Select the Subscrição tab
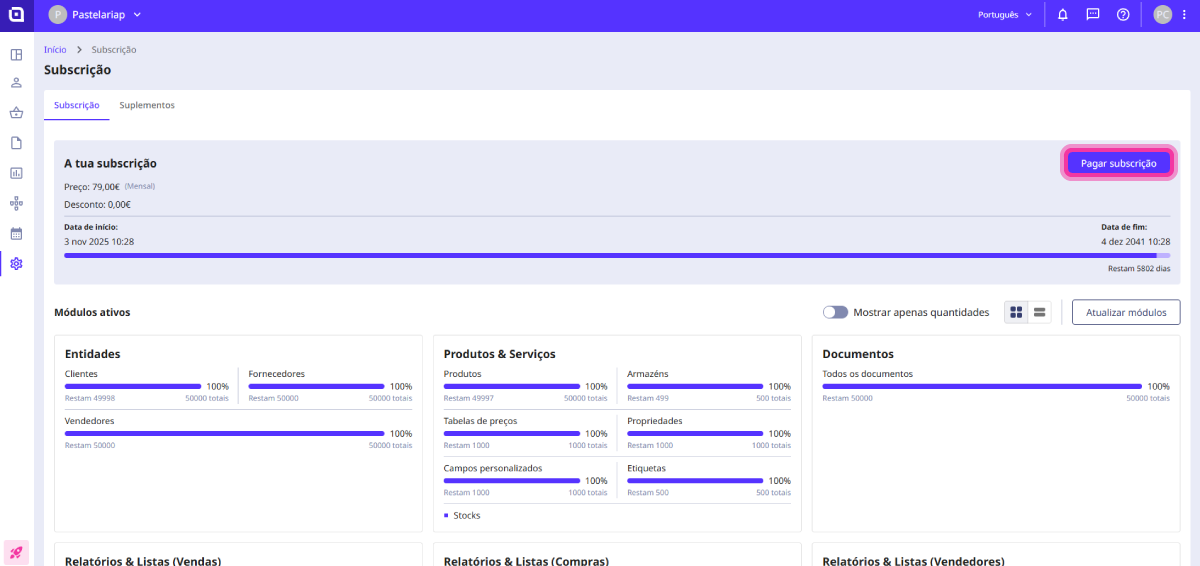The height and width of the screenshot is (566, 1200). click(76, 105)
